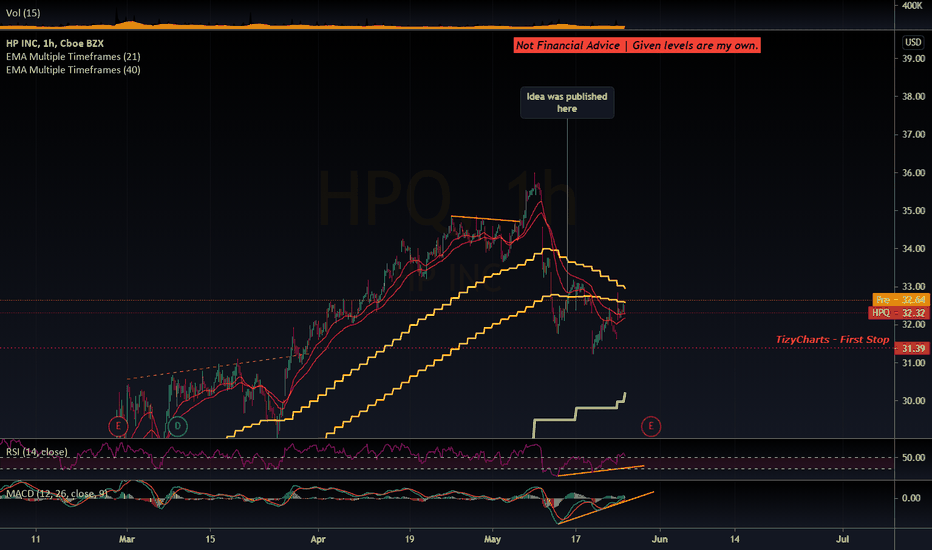Click the 'May' date axis label
Image resolution: width=932 pixels, height=550 pixels.
click(x=492, y=539)
